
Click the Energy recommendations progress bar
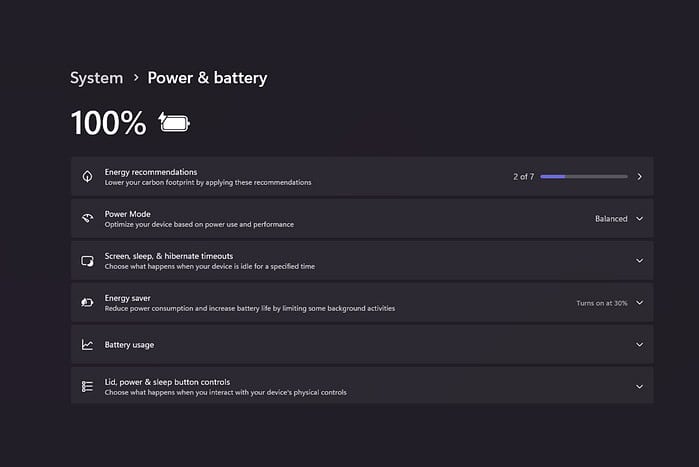click(584, 176)
